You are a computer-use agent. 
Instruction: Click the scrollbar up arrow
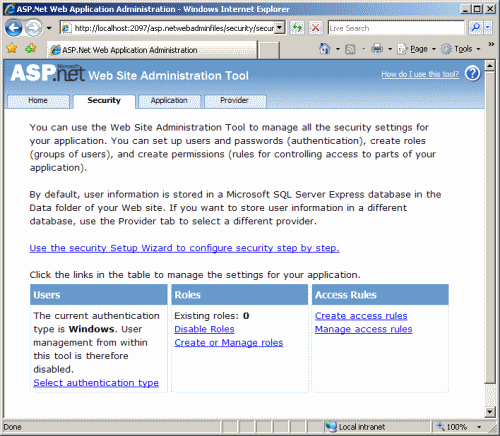489,66
